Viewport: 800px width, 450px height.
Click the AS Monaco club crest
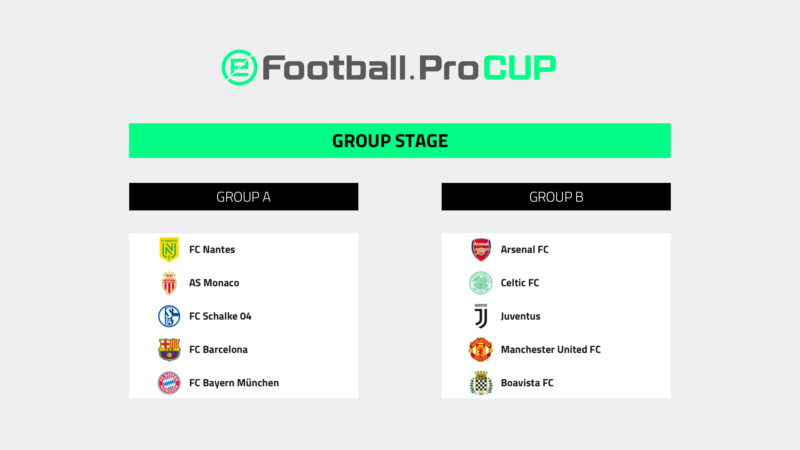(x=169, y=283)
